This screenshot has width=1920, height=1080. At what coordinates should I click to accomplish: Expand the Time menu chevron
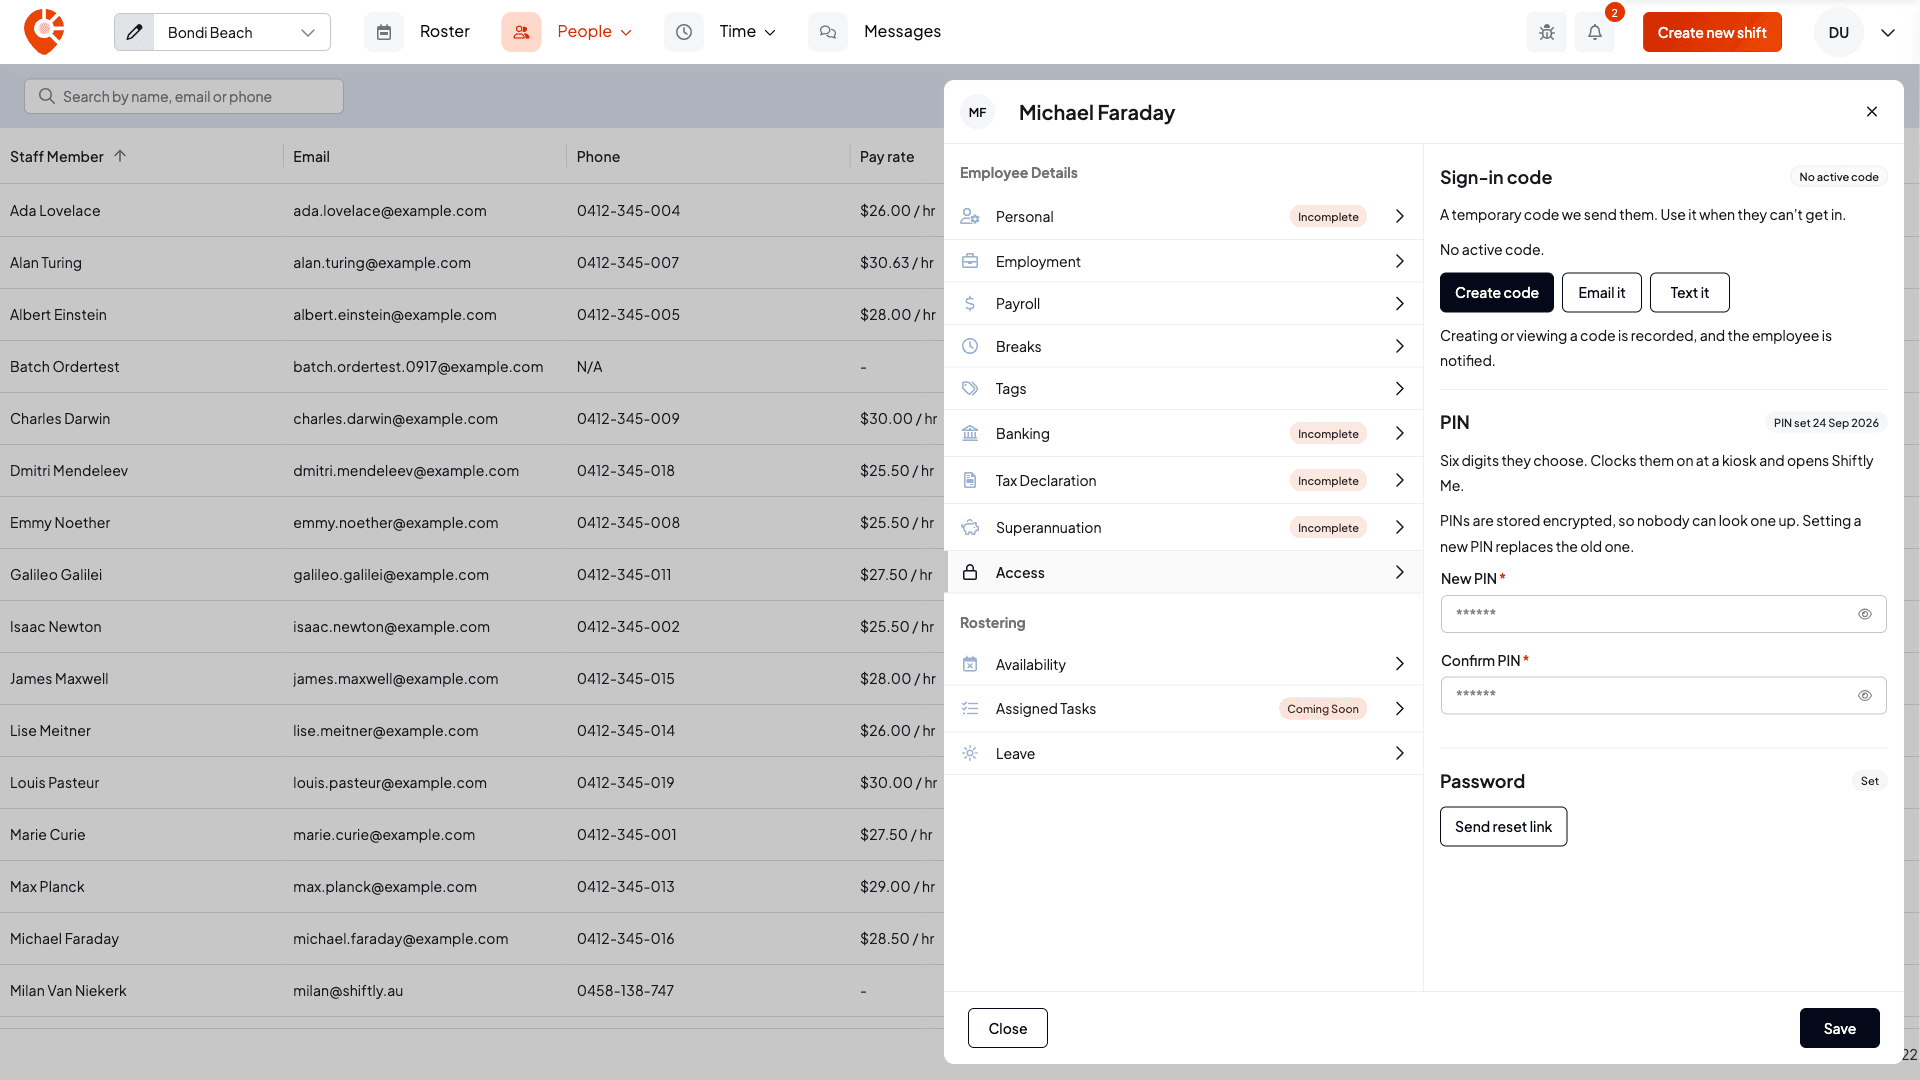point(770,32)
